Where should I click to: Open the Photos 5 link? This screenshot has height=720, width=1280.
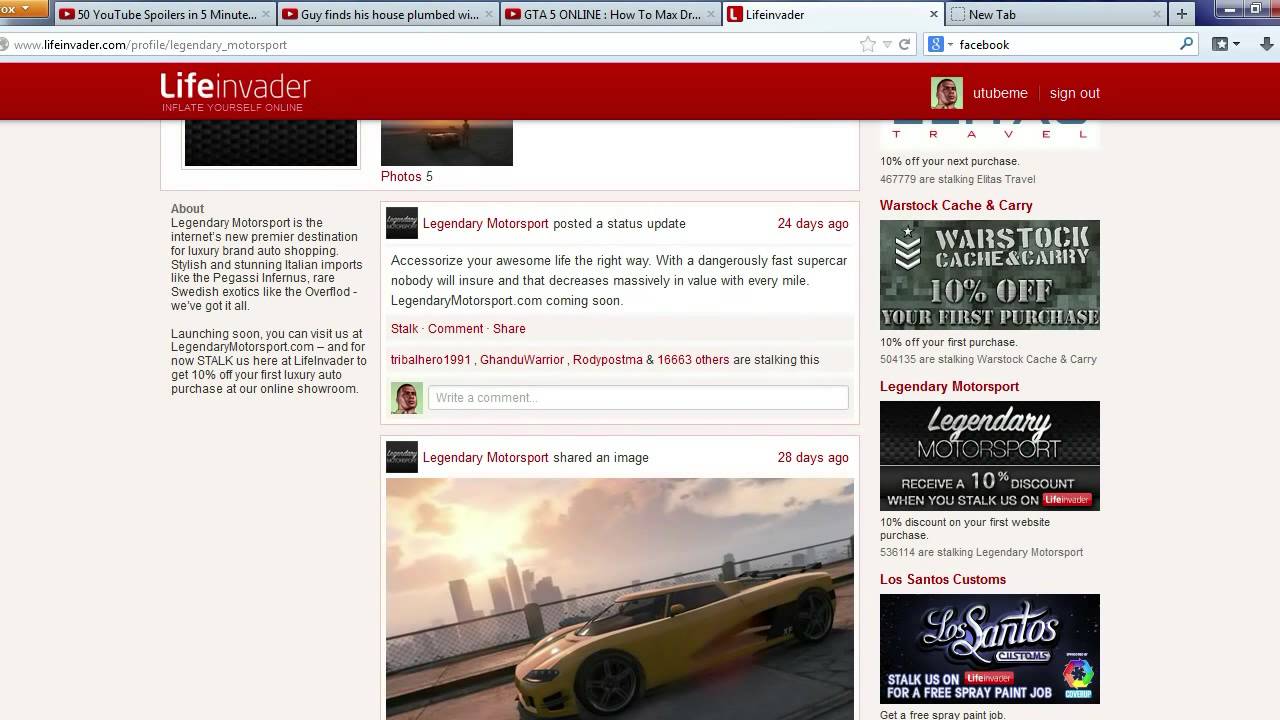[407, 176]
